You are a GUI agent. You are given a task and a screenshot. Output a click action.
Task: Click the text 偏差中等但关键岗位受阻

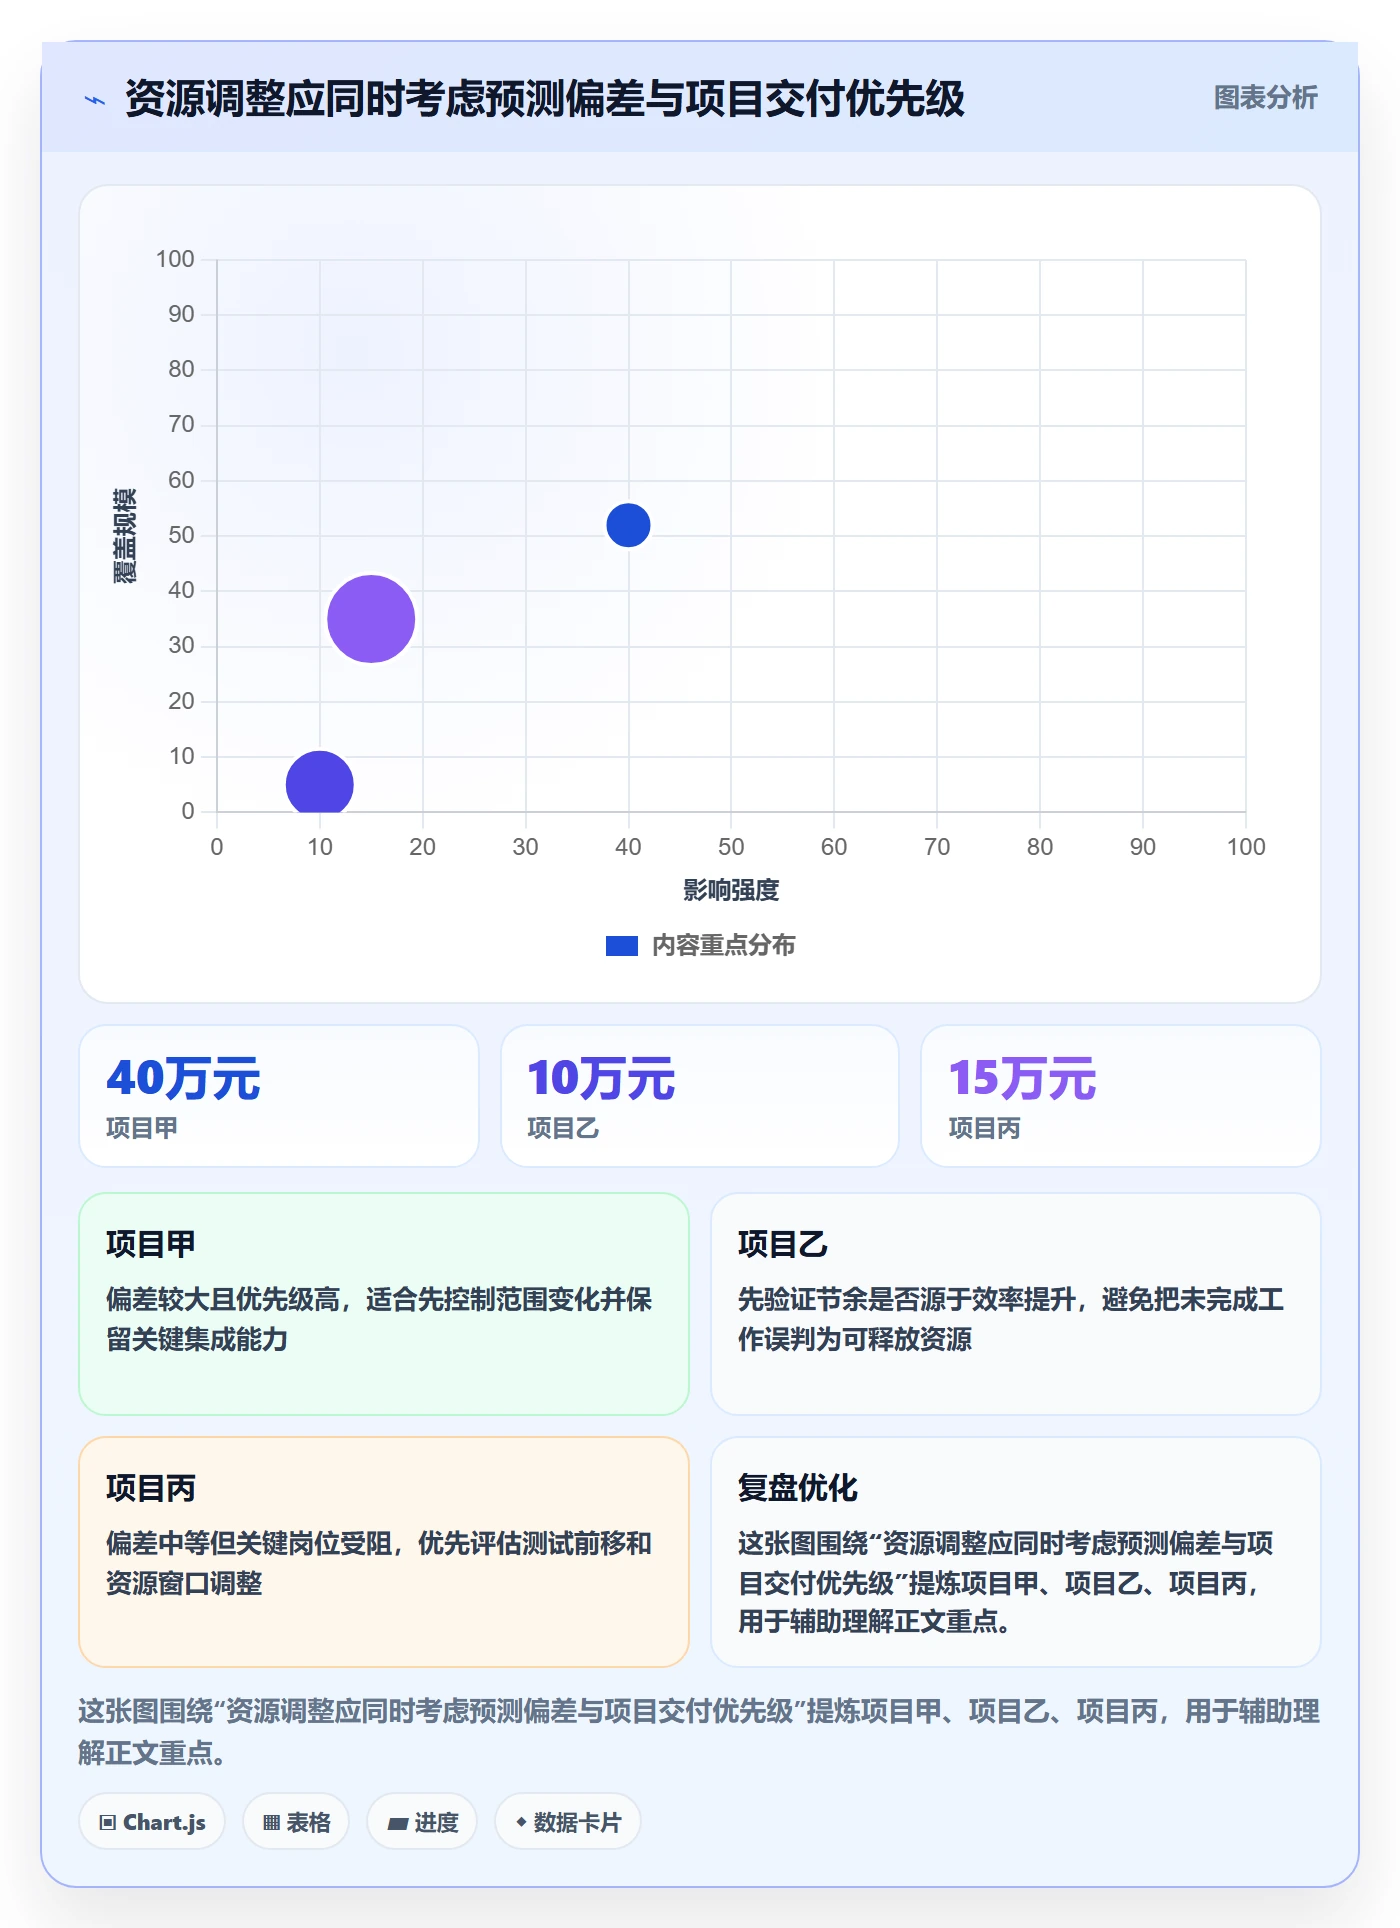pos(249,1543)
